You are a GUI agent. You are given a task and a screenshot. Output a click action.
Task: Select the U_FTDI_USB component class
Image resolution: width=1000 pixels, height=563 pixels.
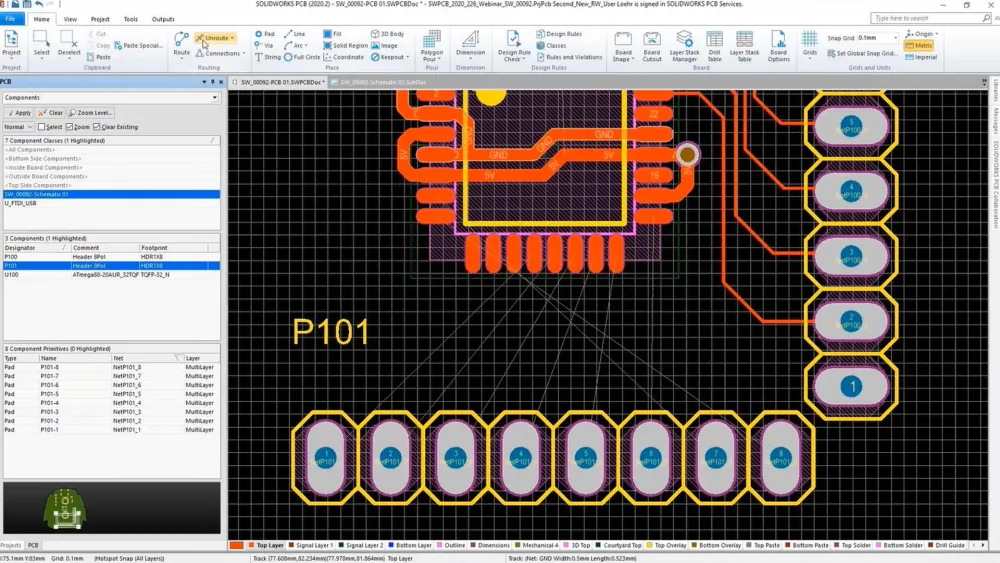point(112,203)
